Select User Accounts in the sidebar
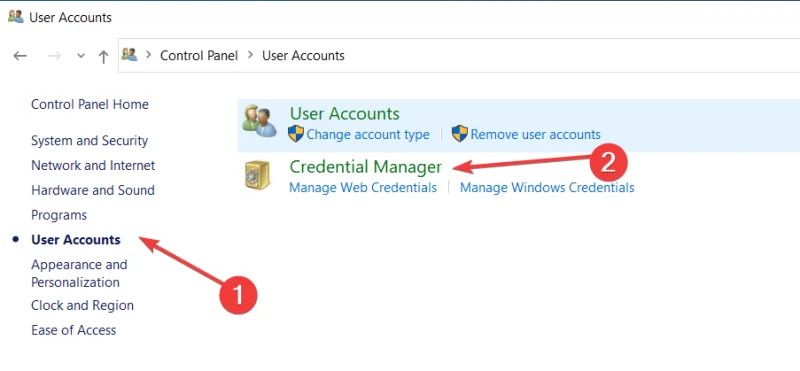The width and height of the screenshot is (800, 371). 76,240
